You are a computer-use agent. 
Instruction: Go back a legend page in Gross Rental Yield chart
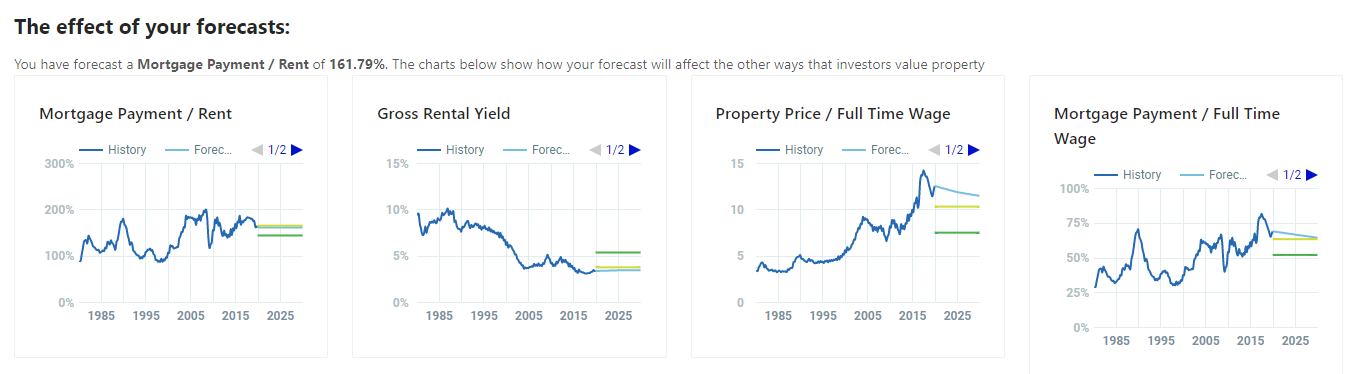click(595, 150)
